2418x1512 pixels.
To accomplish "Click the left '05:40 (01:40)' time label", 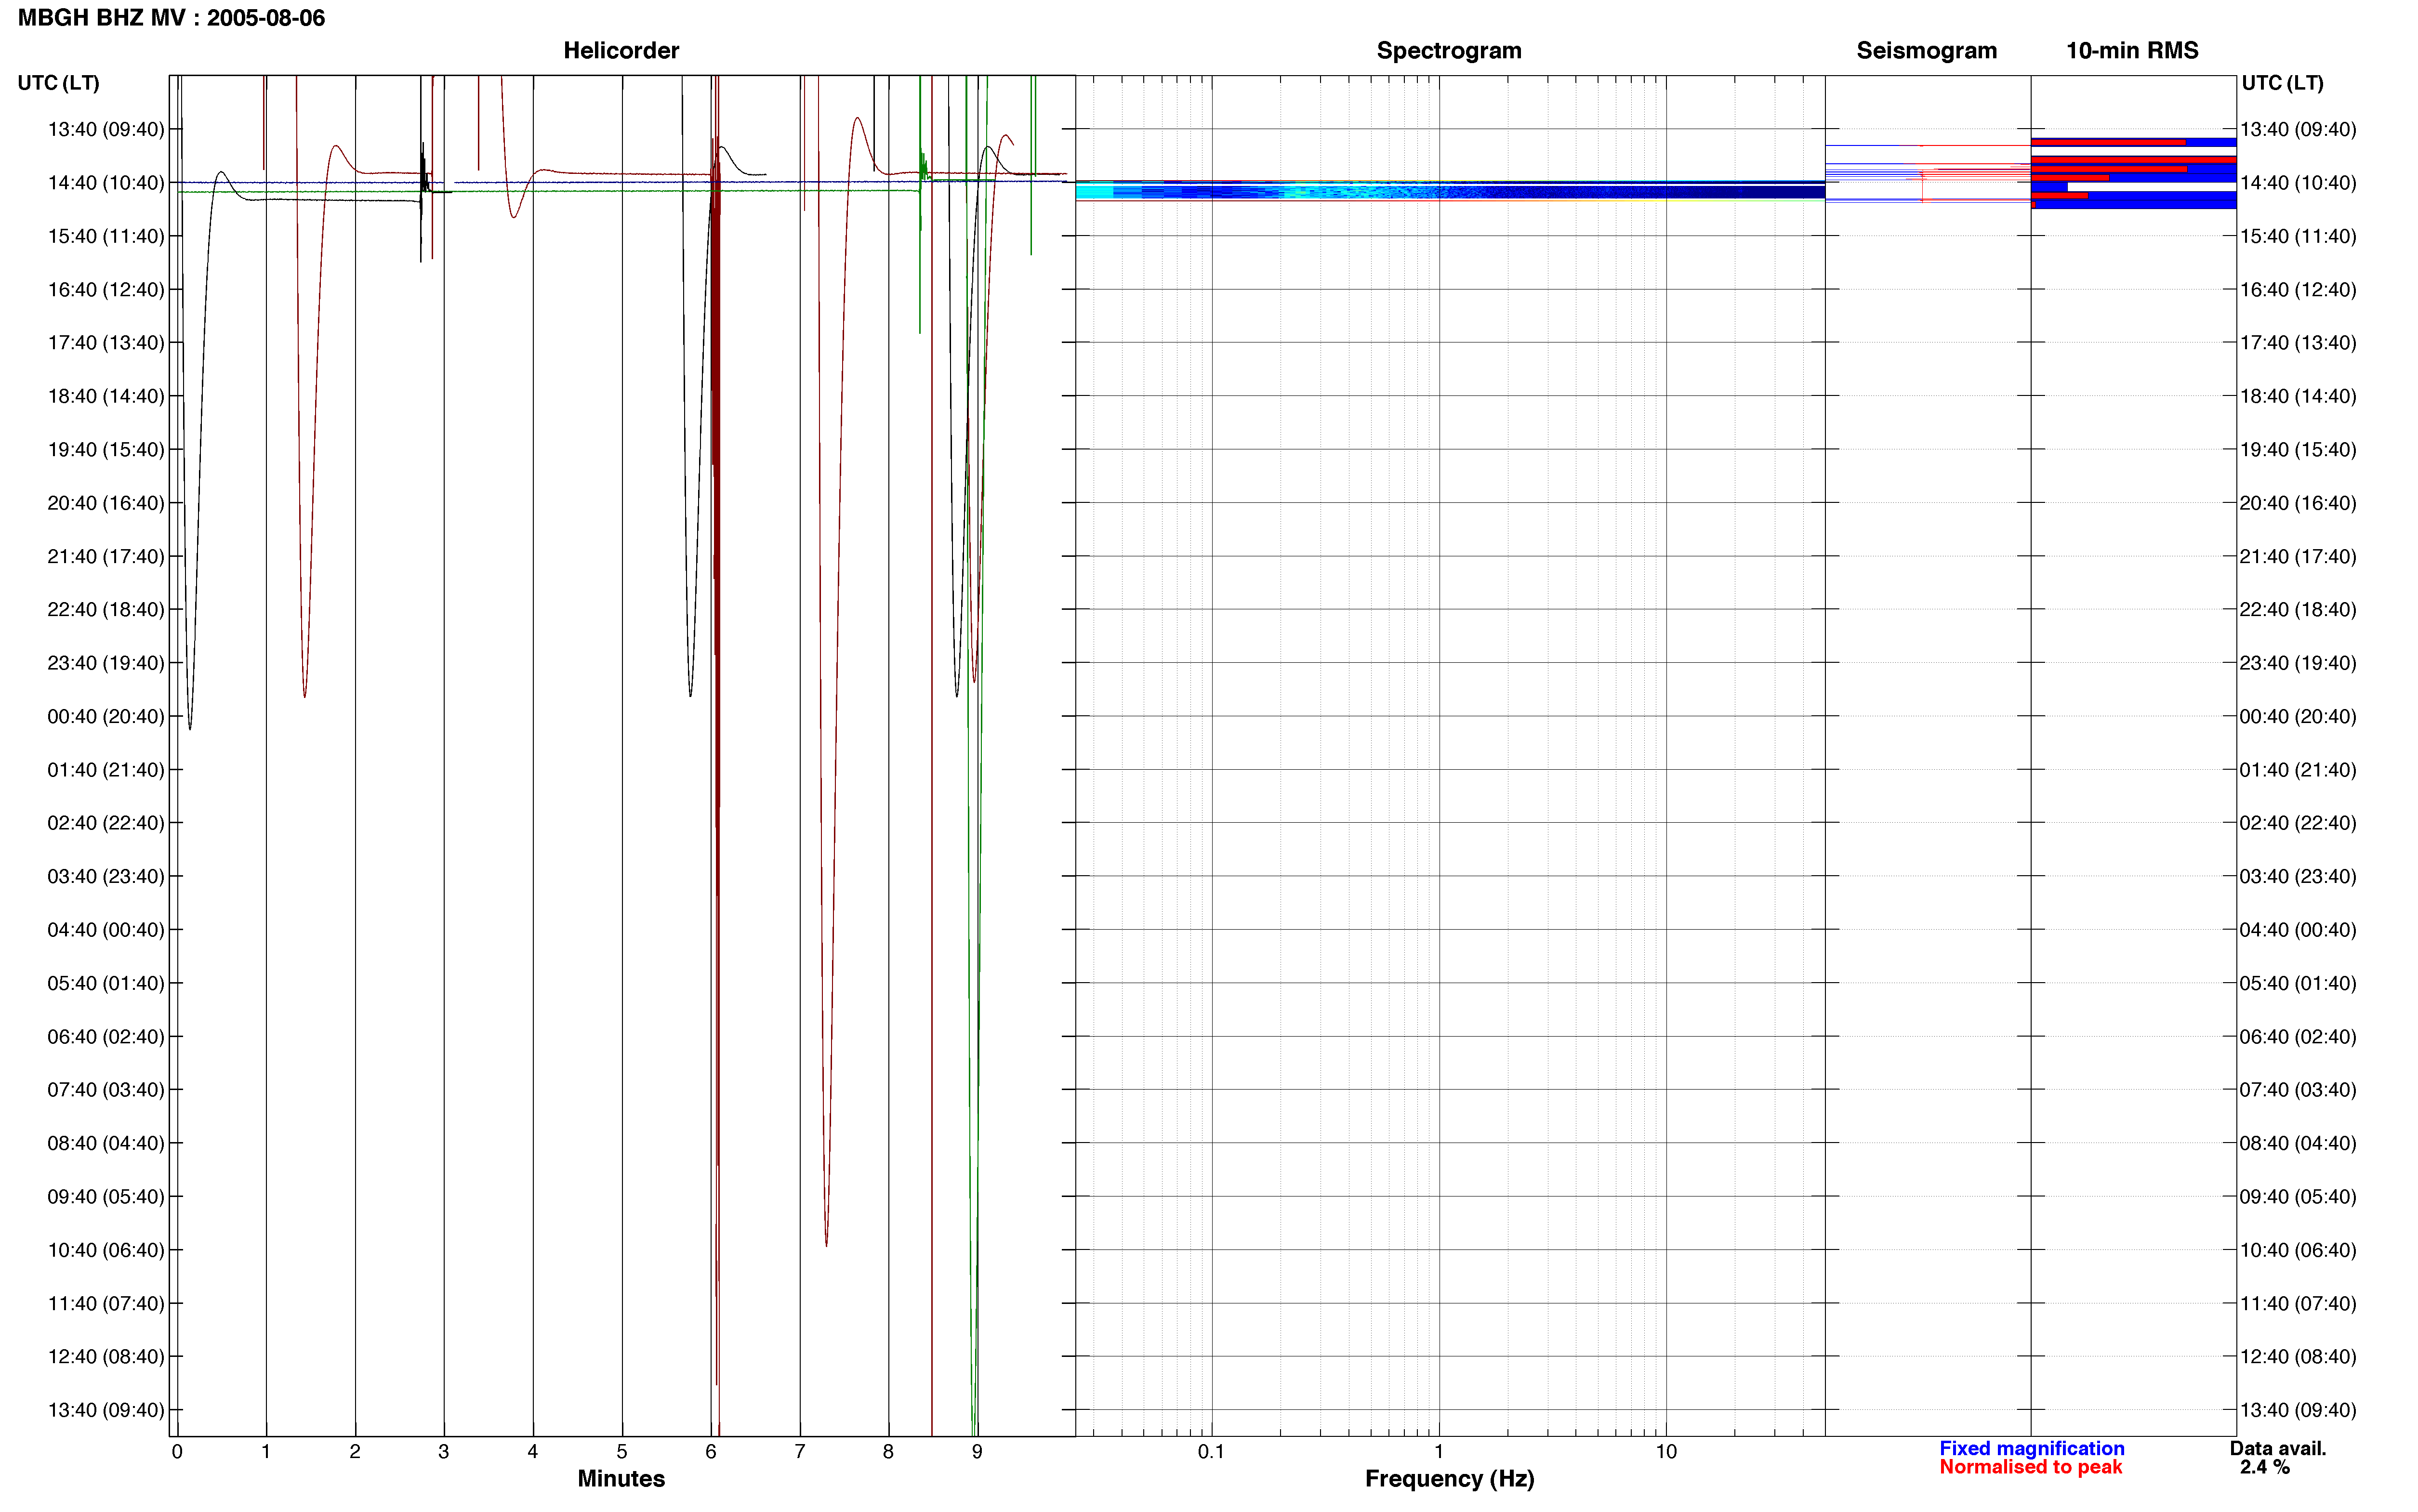I will pyautogui.click(x=106, y=983).
